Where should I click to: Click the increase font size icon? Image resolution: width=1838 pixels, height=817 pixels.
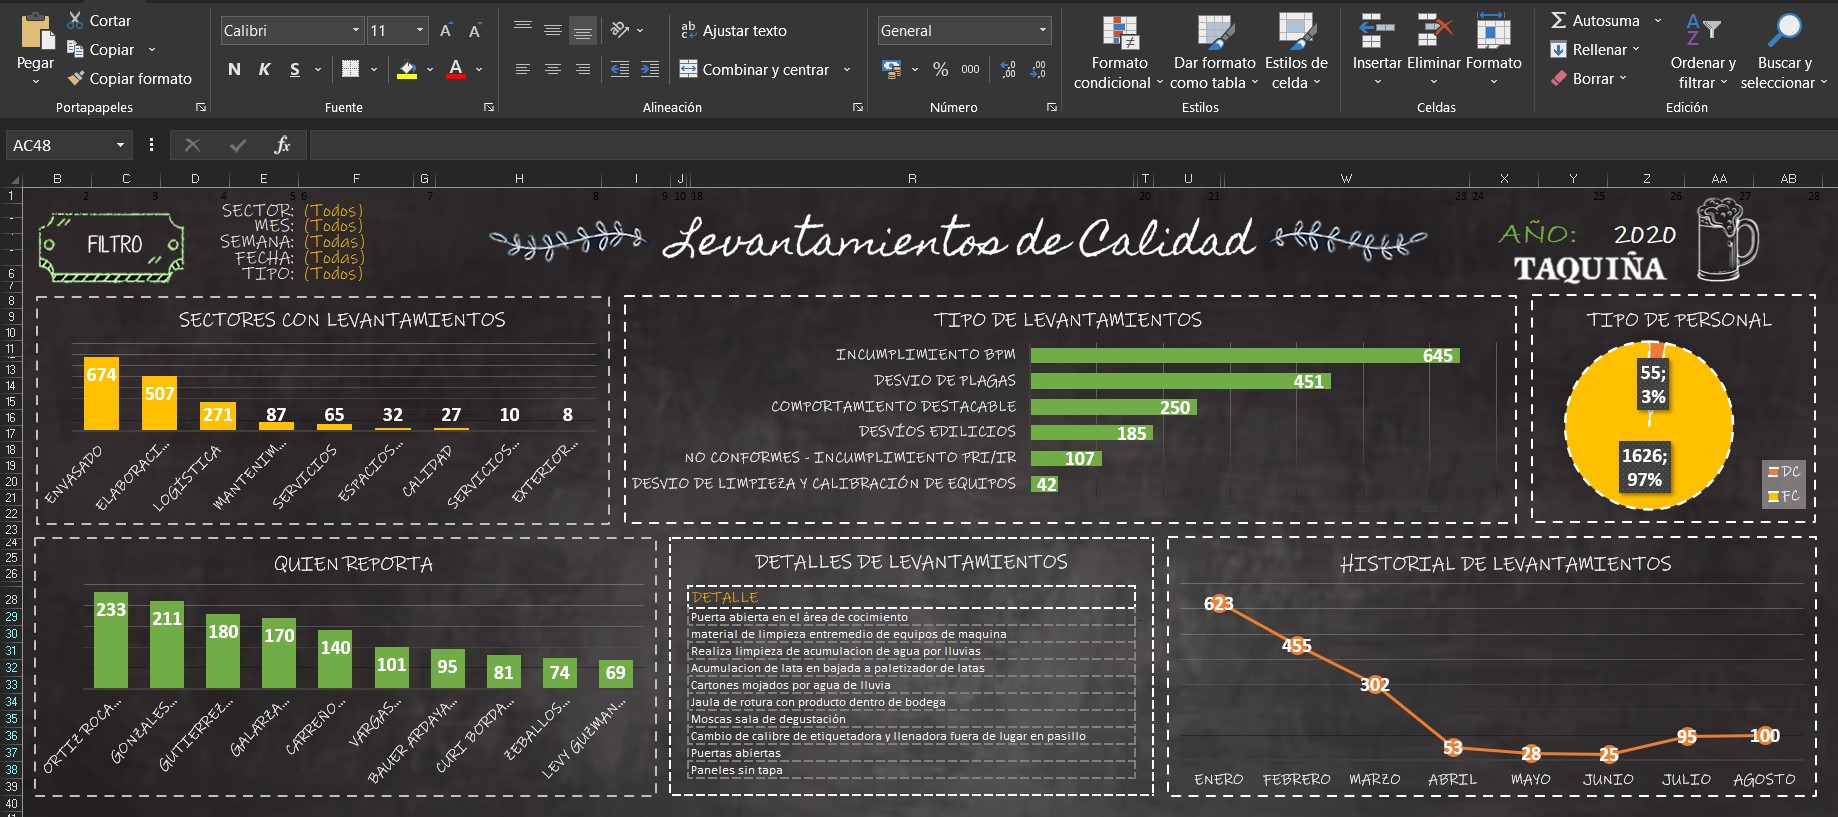(x=446, y=31)
